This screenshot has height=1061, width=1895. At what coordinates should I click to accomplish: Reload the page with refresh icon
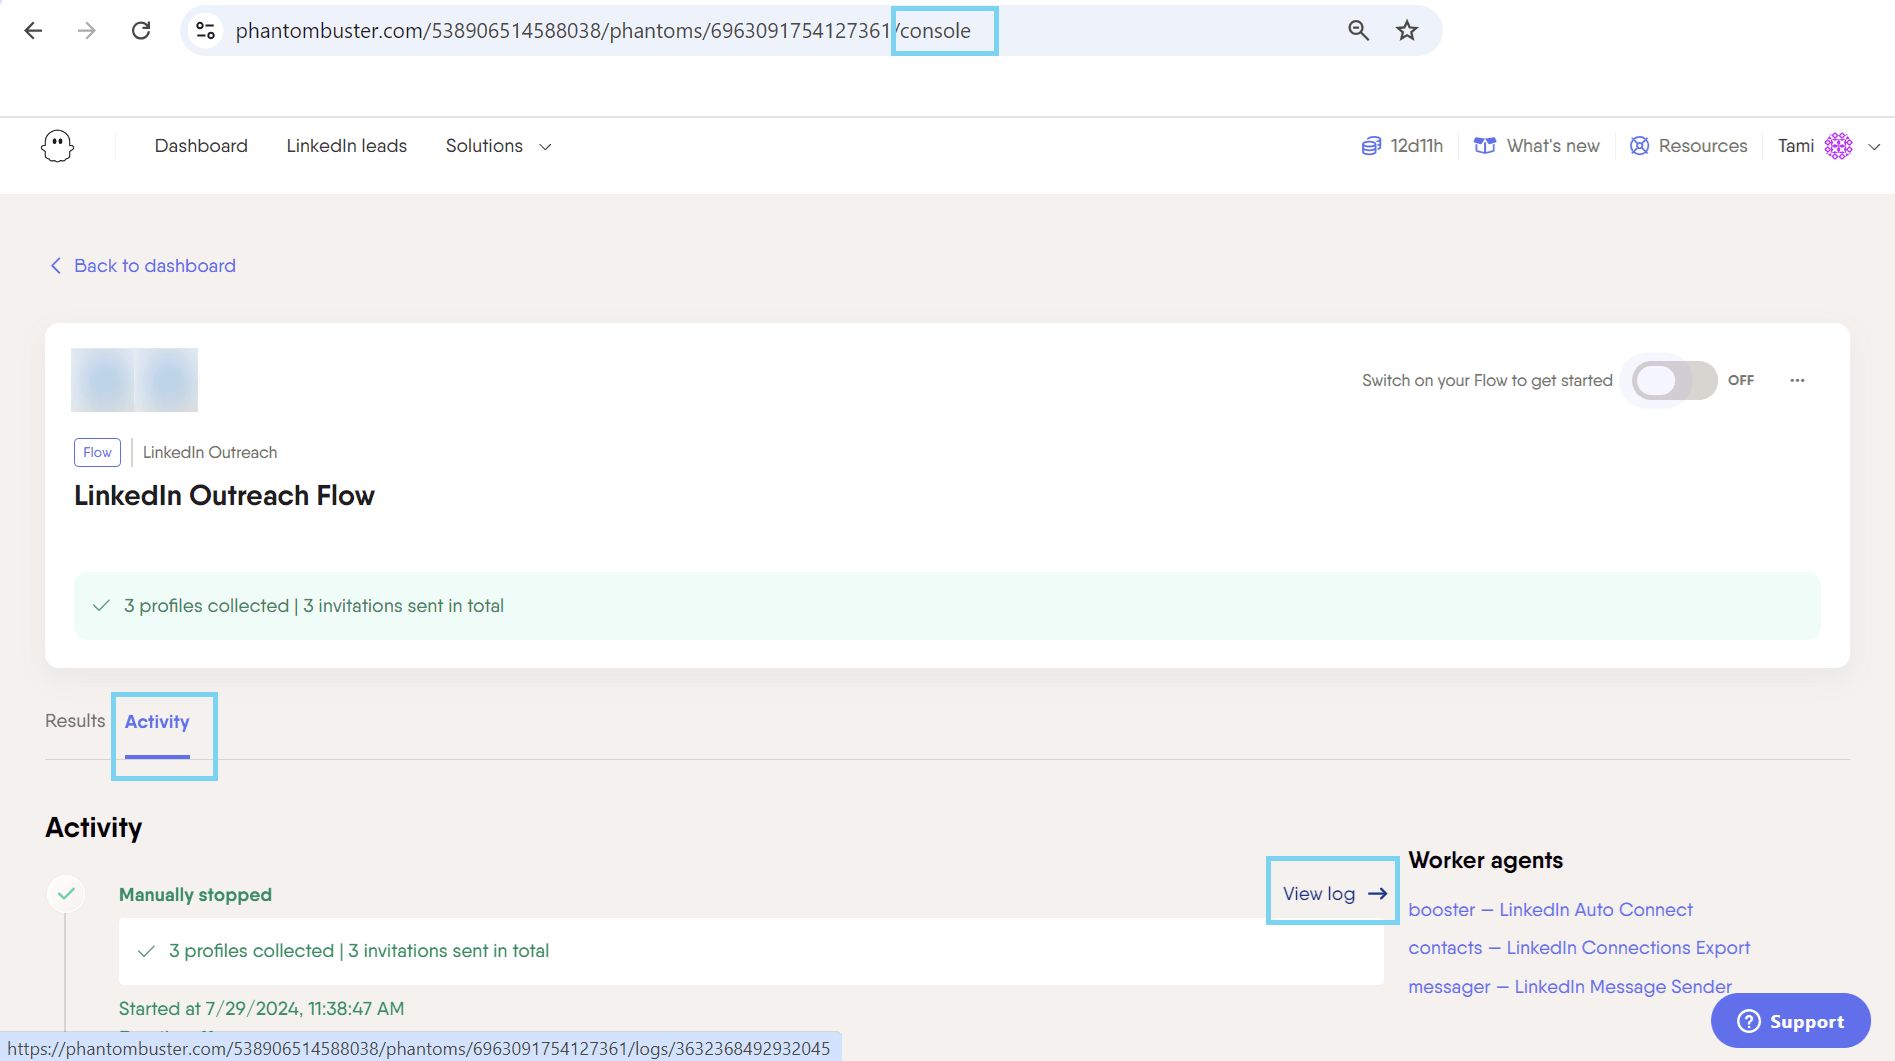pos(141,30)
